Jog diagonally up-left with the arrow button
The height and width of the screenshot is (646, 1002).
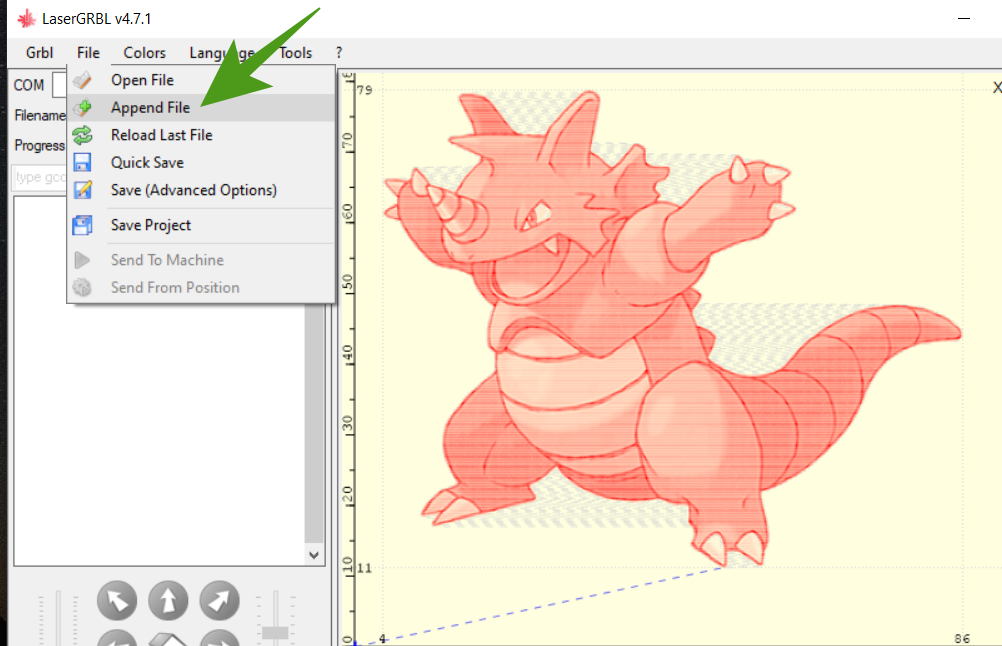pyautogui.click(x=117, y=601)
